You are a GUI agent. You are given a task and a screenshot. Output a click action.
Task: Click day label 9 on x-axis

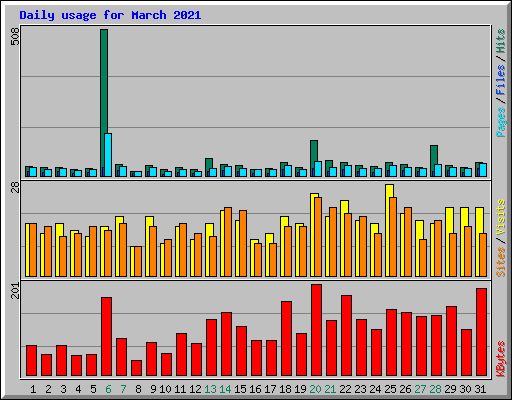coord(153,389)
